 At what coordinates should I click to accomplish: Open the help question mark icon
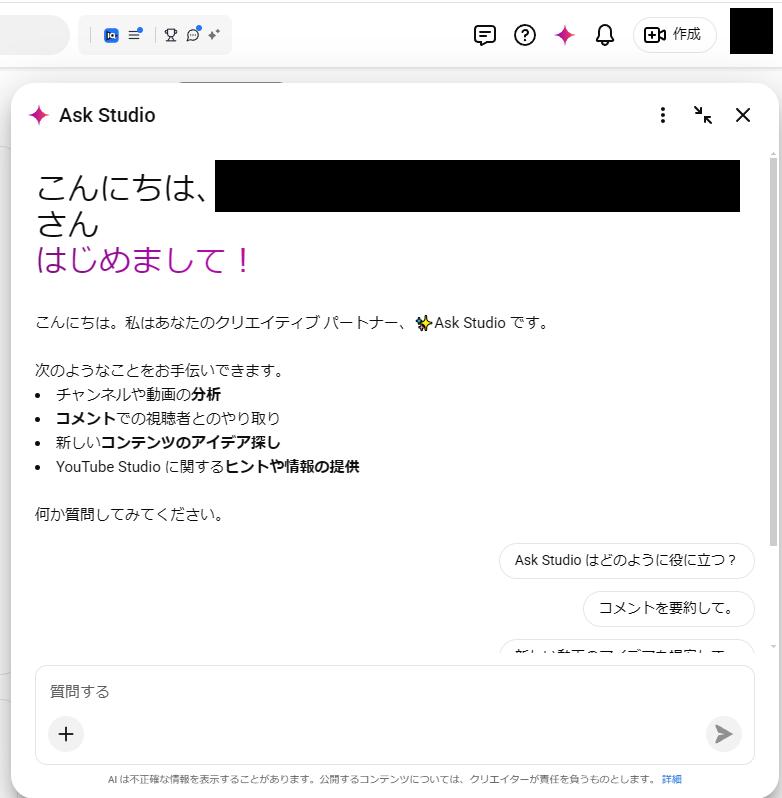pyautogui.click(x=525, y=35)
